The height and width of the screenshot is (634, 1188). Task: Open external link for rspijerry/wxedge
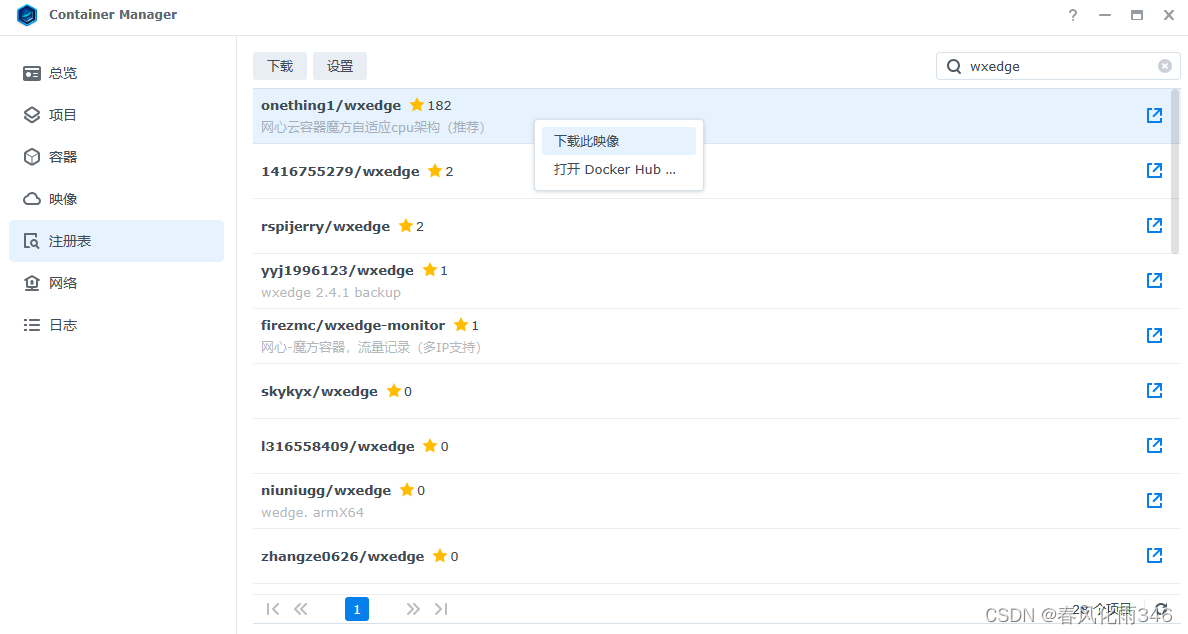1154,225
